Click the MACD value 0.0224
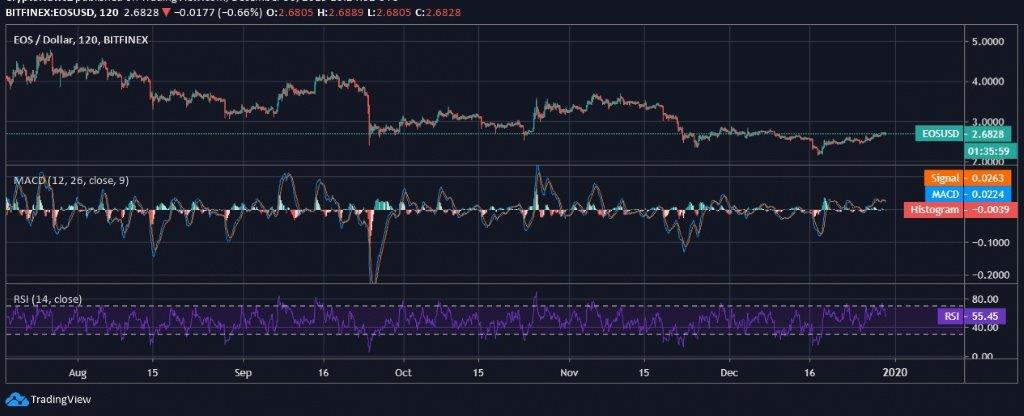The image size is (1024, 416). click(990, 194)
